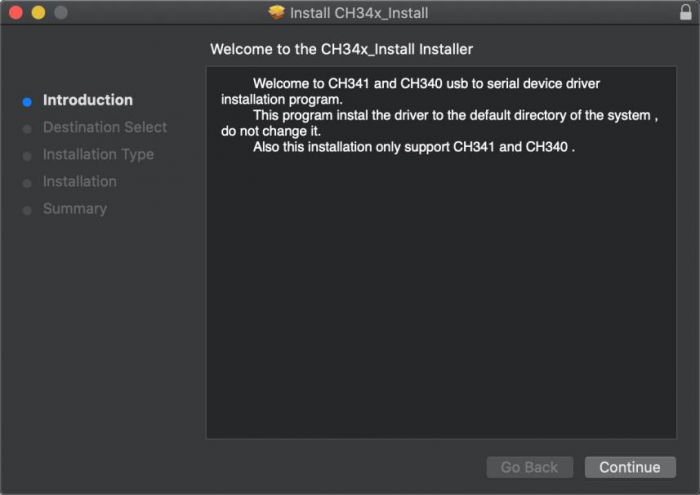
Task: Click the lock icon in the title bar
Action: (683, 12)
